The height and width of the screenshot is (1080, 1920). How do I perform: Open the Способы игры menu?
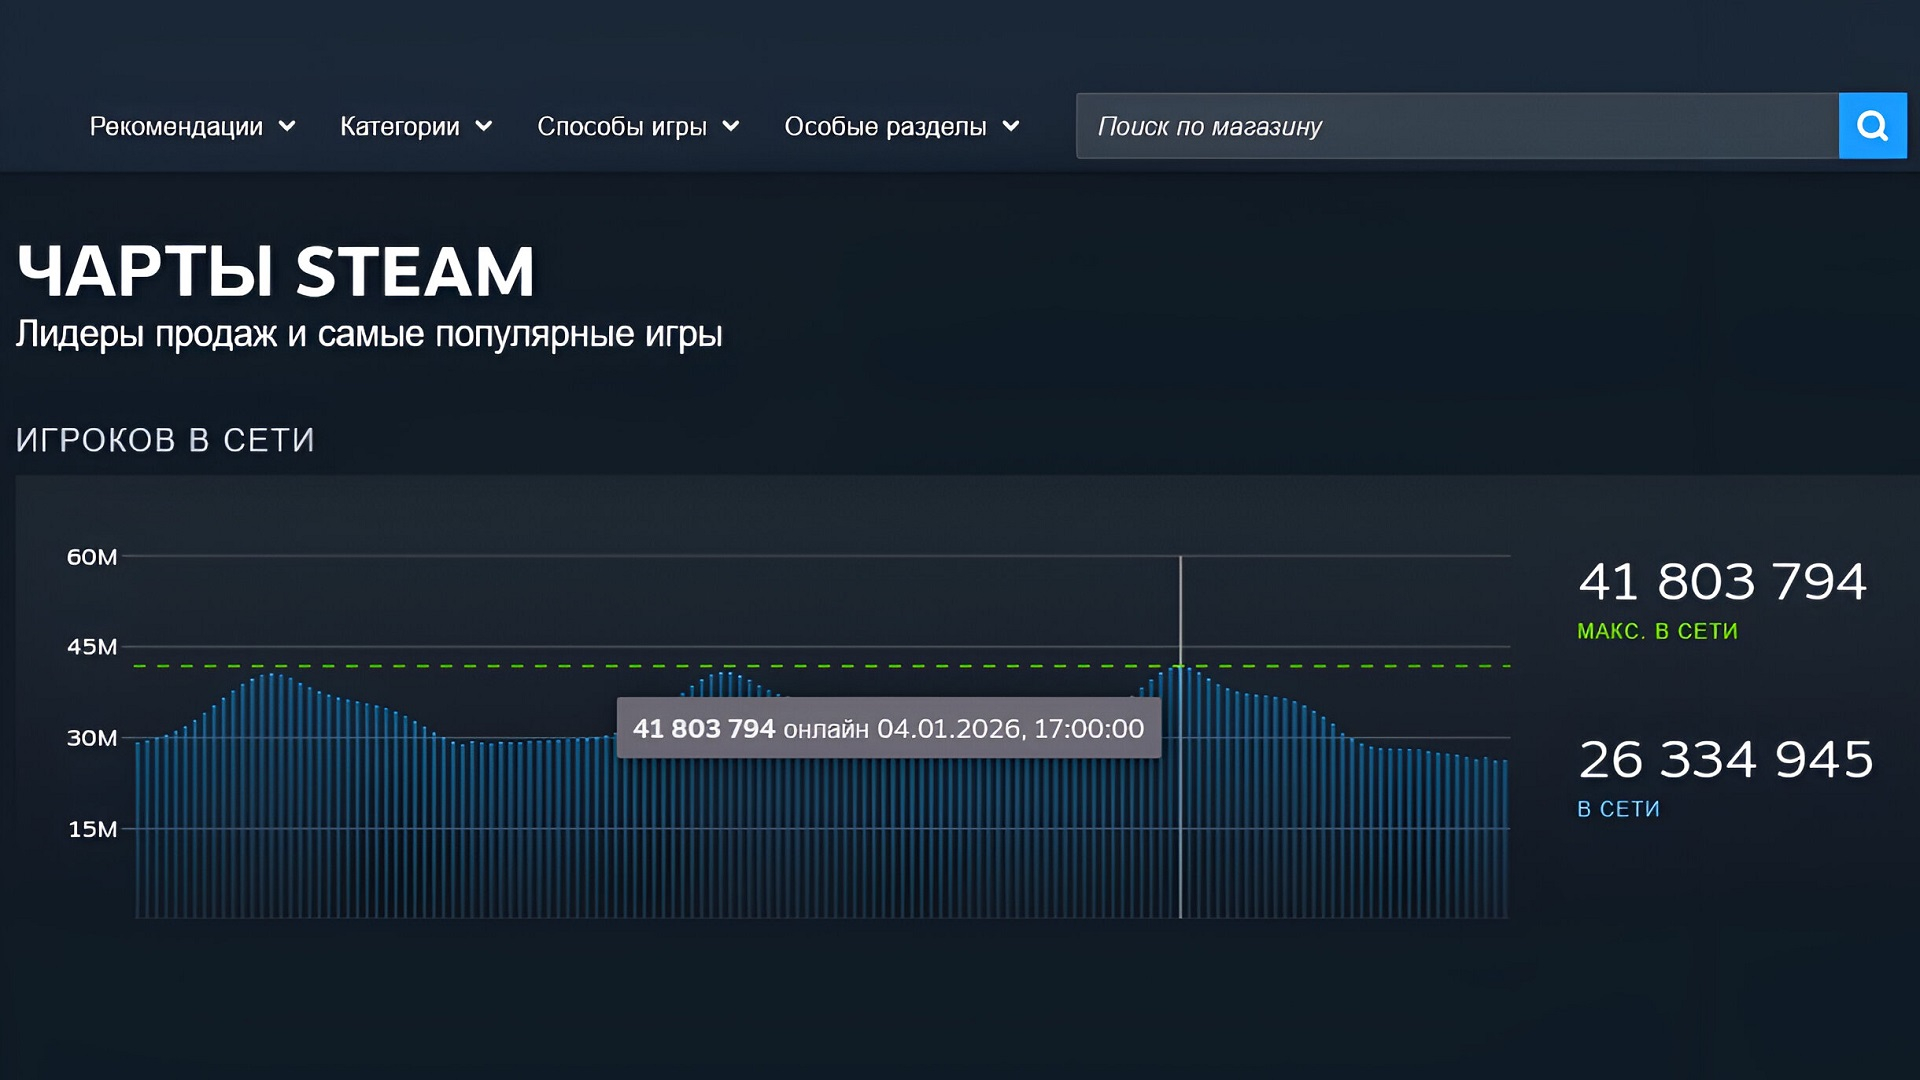[621, 126]
